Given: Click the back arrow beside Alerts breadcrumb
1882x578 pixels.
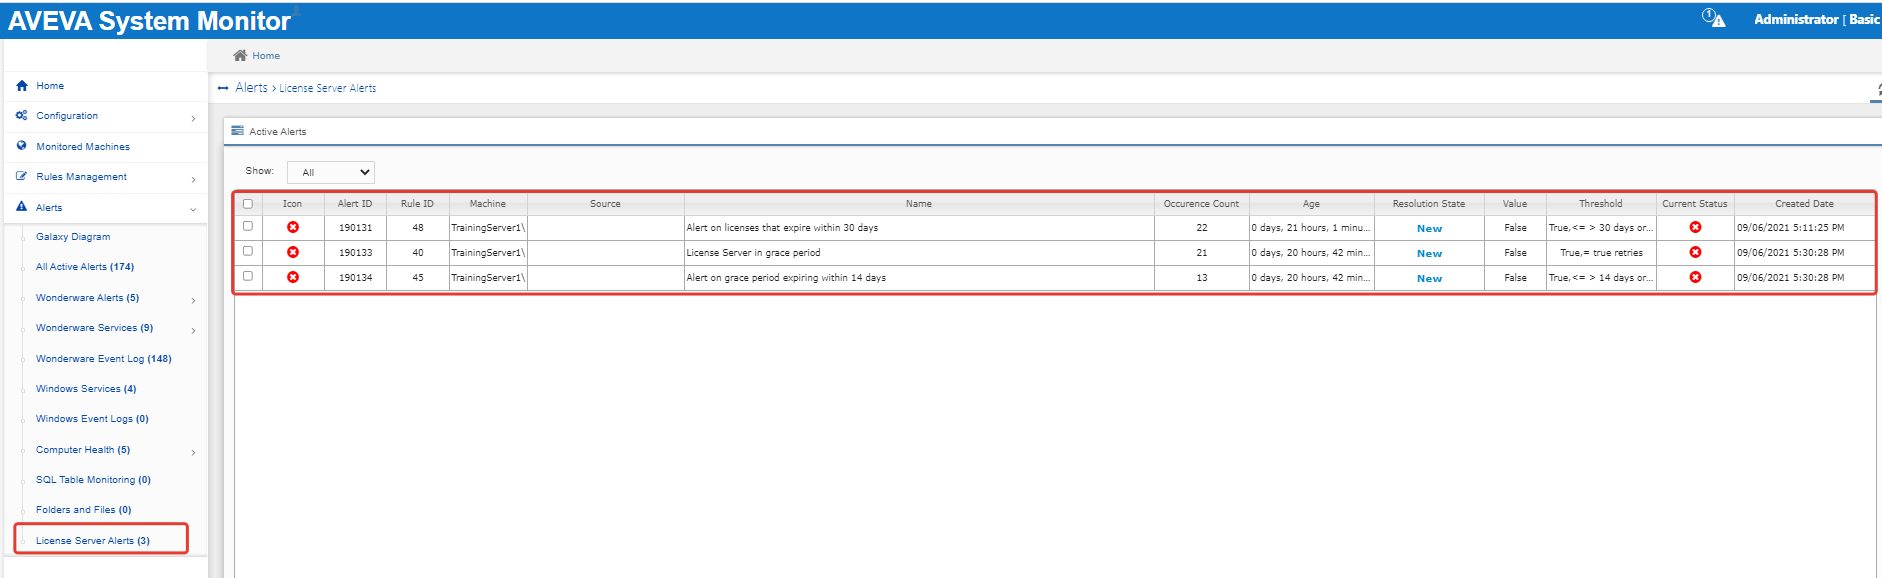Looking at the screenshot, I should [223, 88].
